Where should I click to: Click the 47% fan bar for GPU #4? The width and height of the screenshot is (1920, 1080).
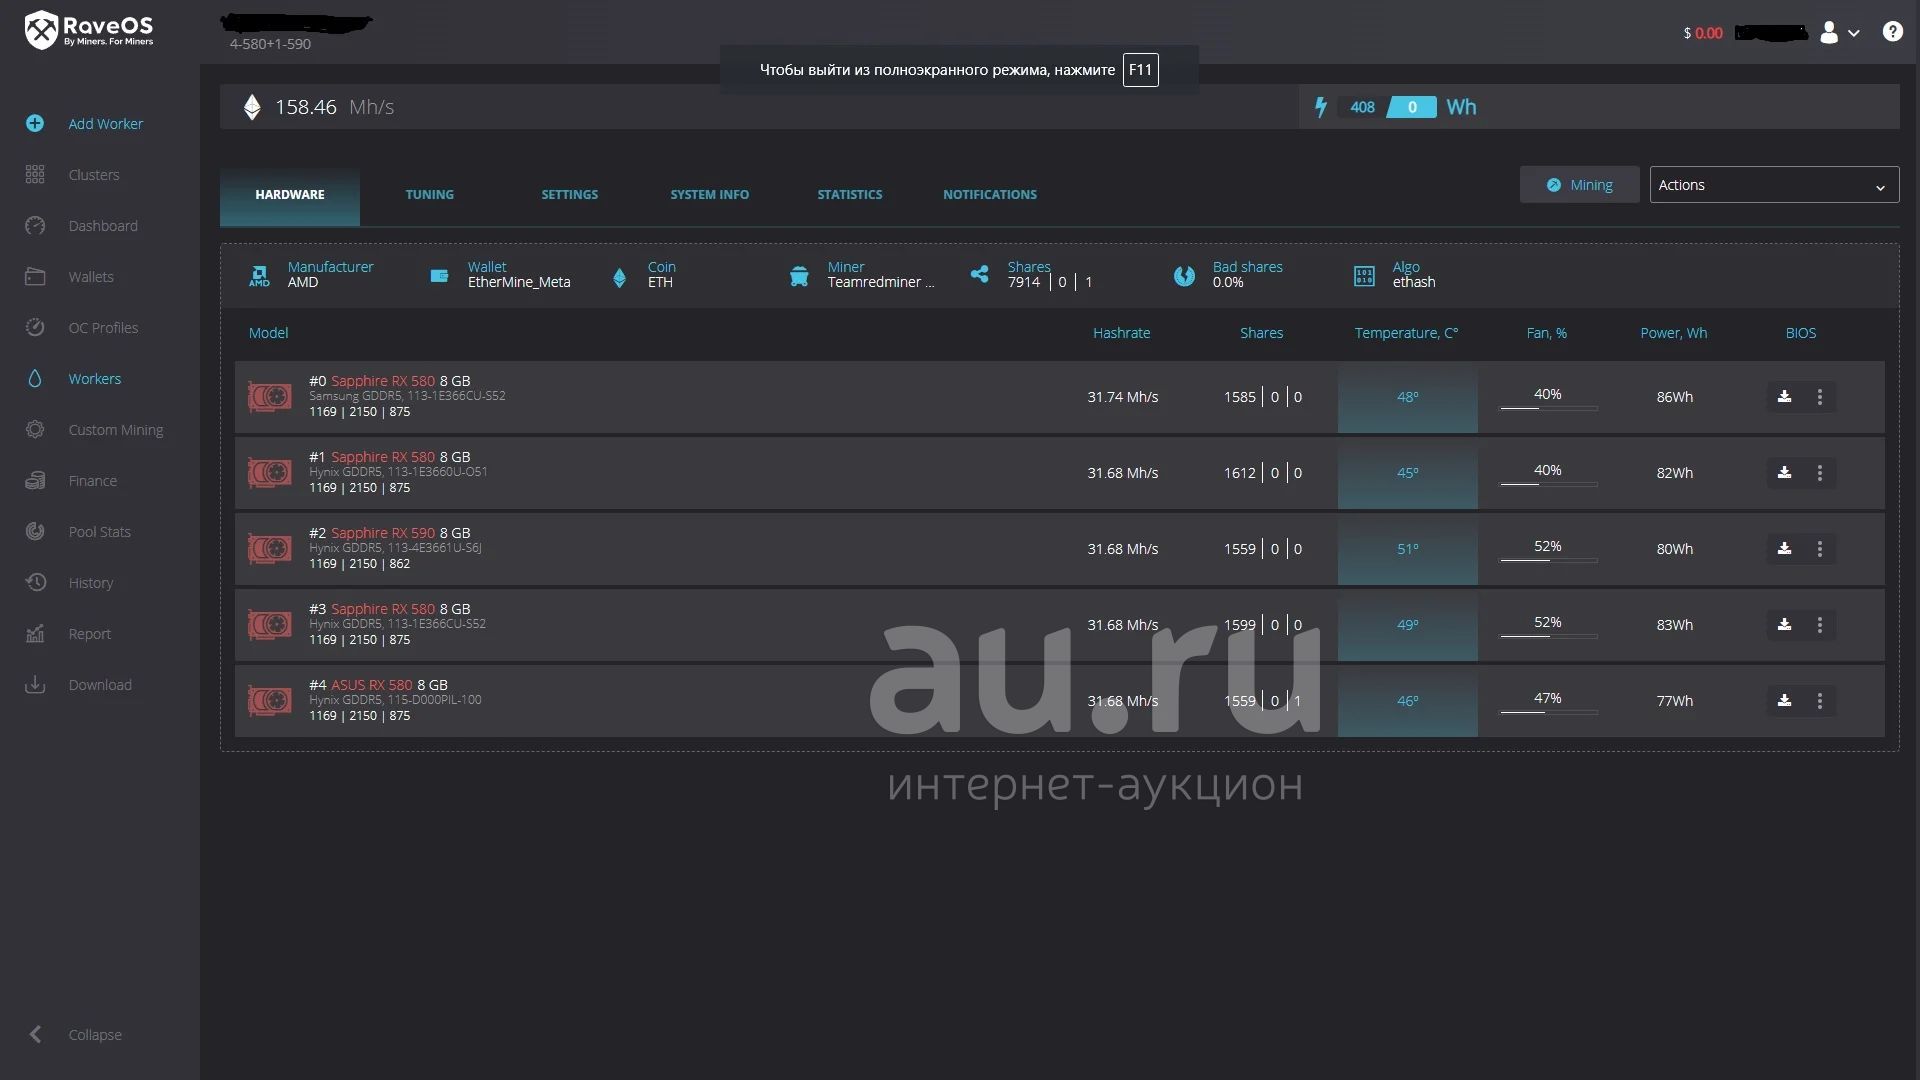(1548, 712)
